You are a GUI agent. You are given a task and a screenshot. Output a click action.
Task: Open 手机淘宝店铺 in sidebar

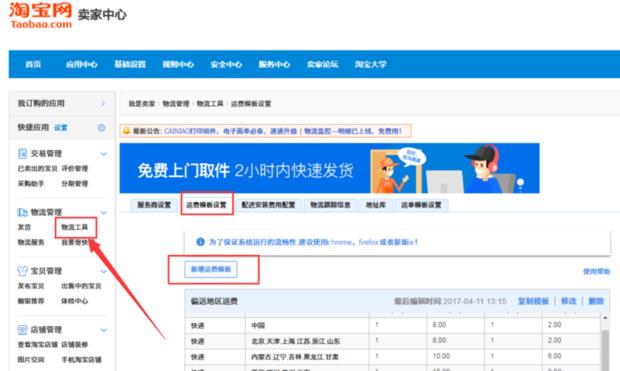81,360
